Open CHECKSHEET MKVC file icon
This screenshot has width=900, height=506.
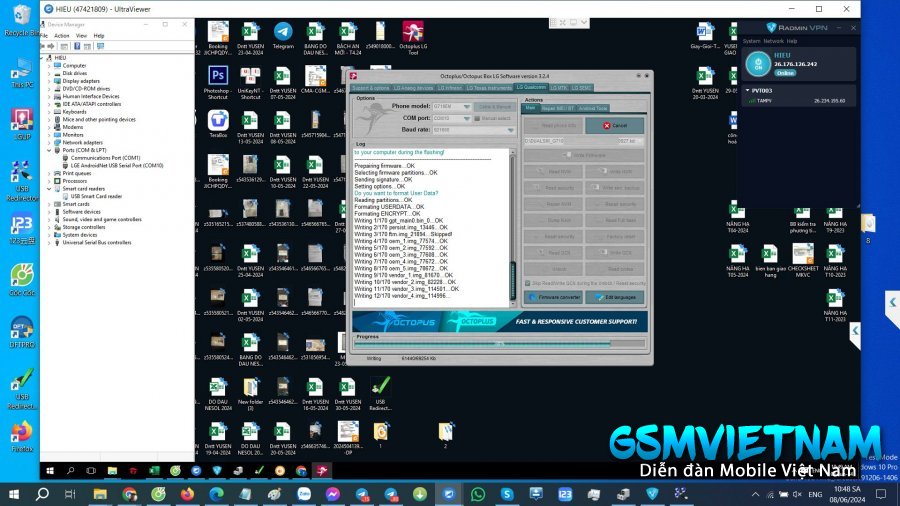[x=802, y=260]
